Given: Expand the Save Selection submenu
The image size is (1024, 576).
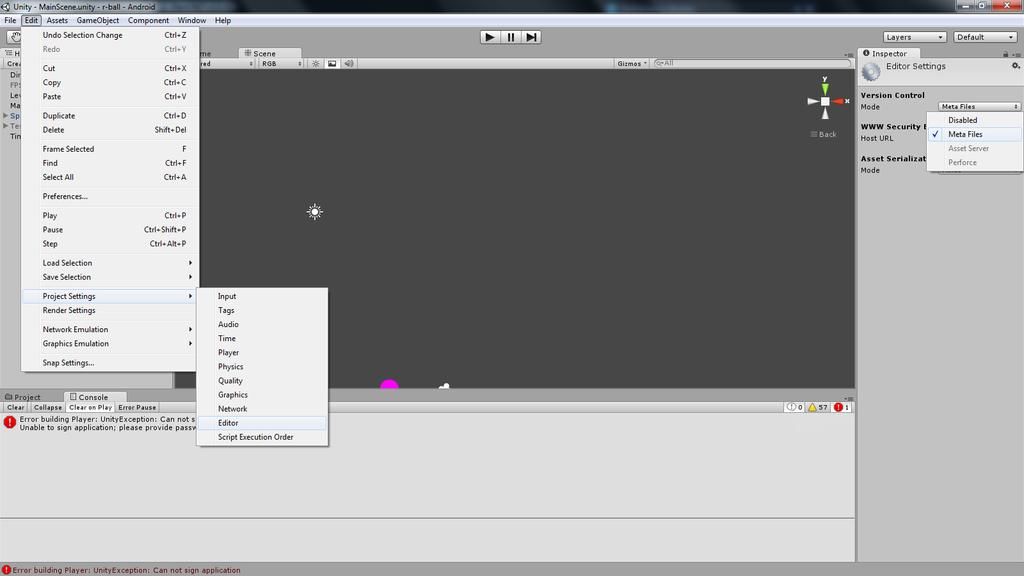Looking at the screenshot, I should [x=110, y=277].
